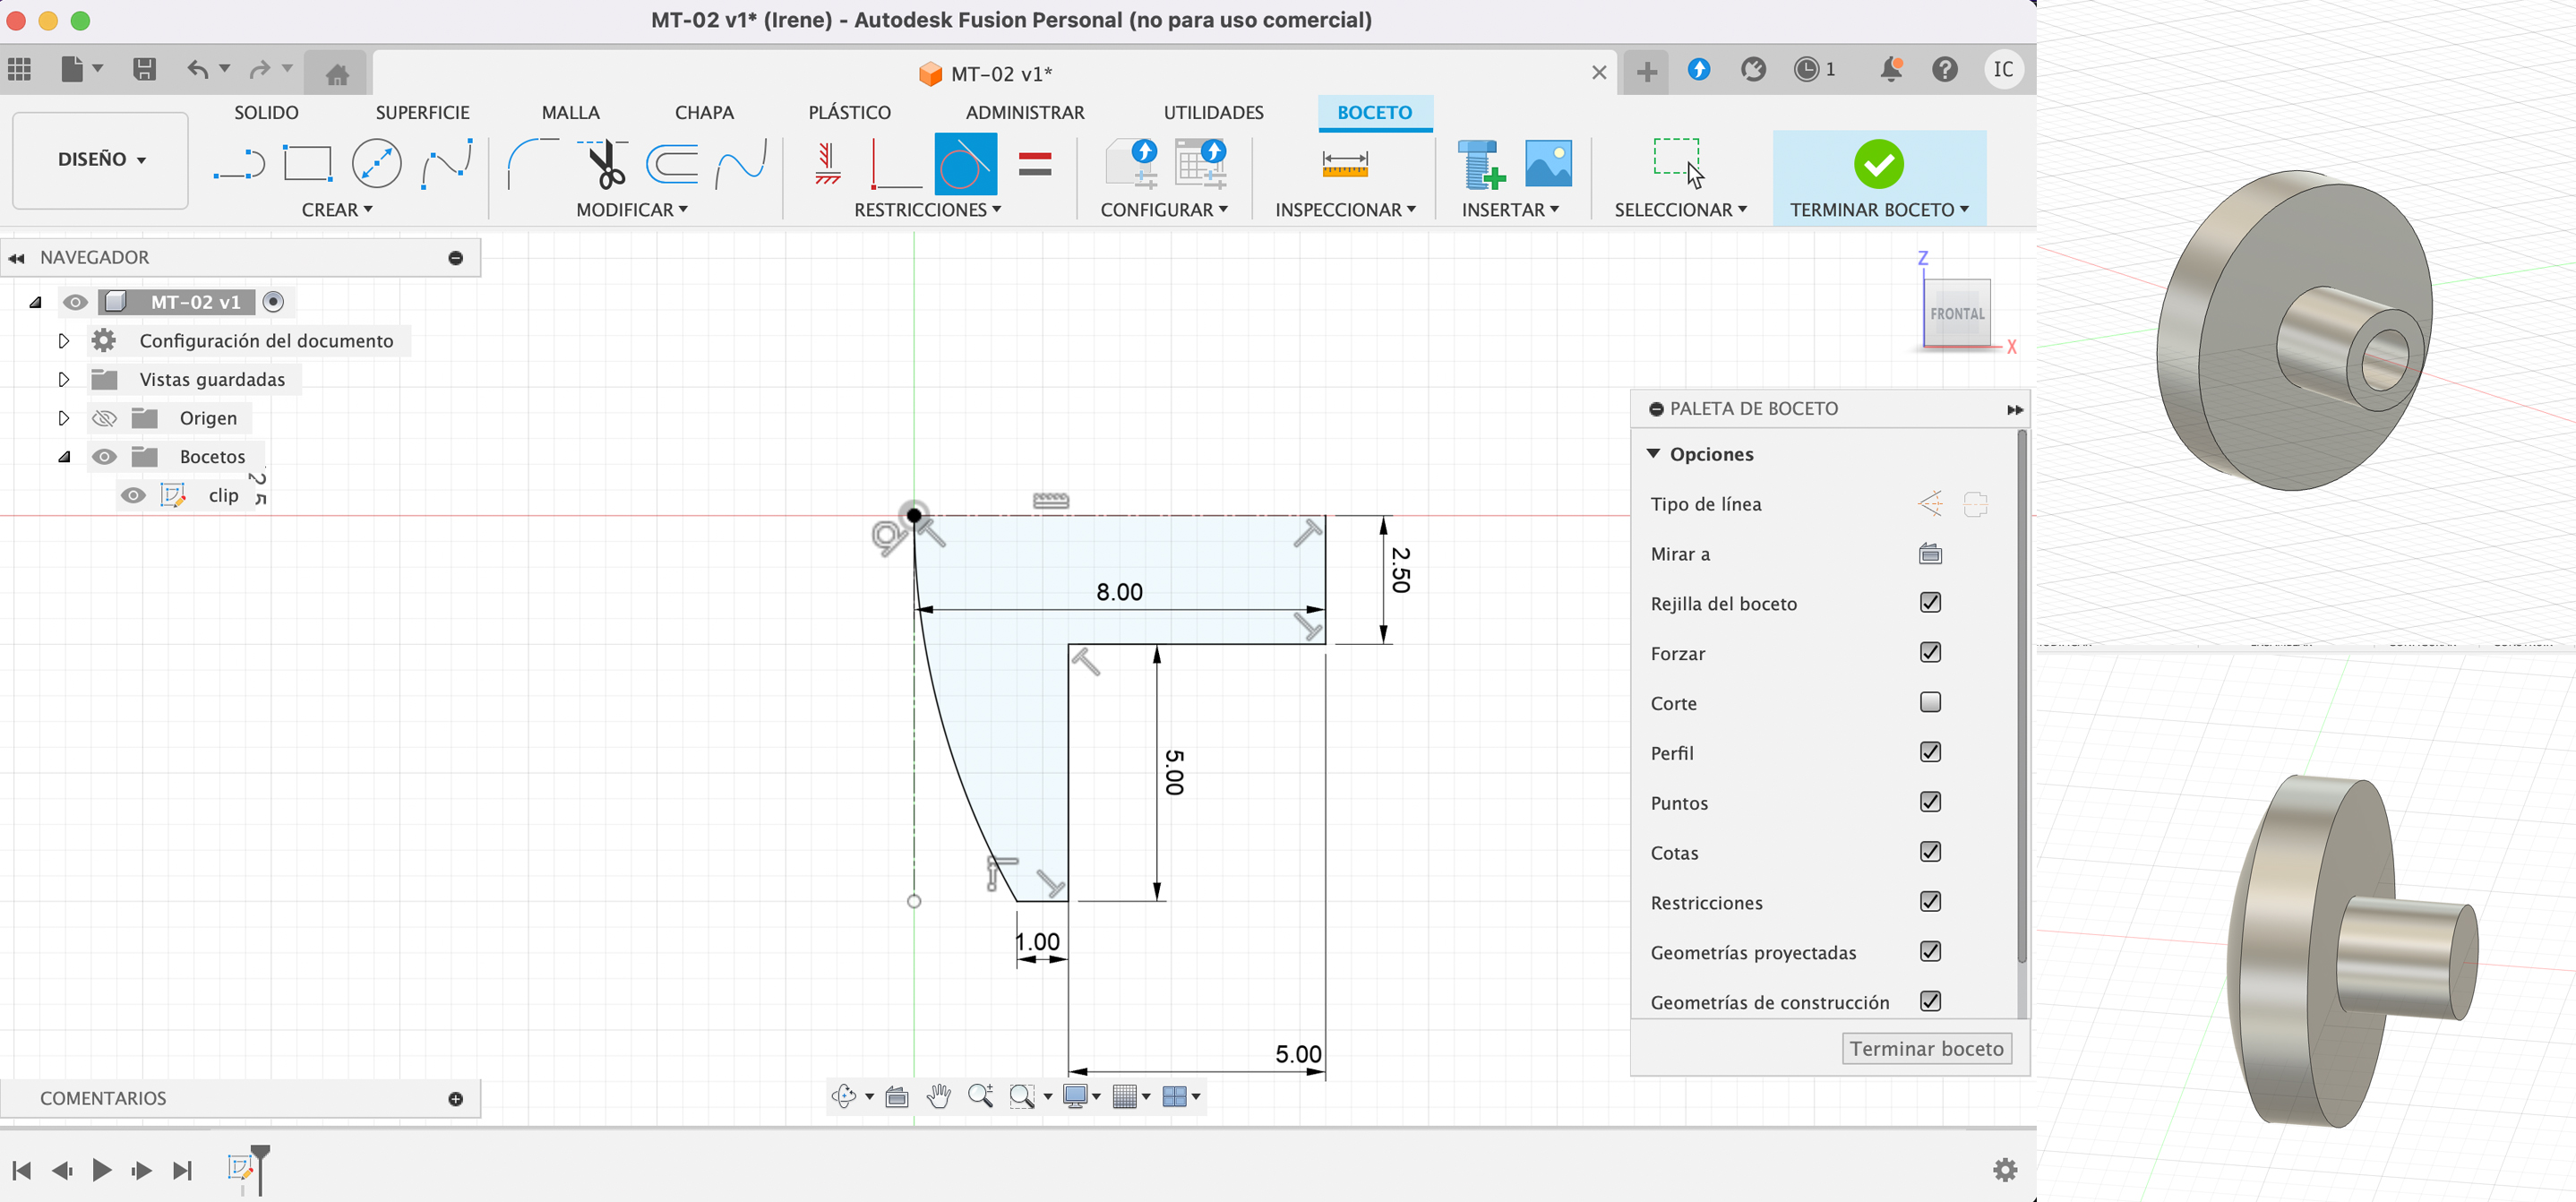Activate the Tangent constraint icon
The image size is (2576, 1202).
[x=965, y=164]
